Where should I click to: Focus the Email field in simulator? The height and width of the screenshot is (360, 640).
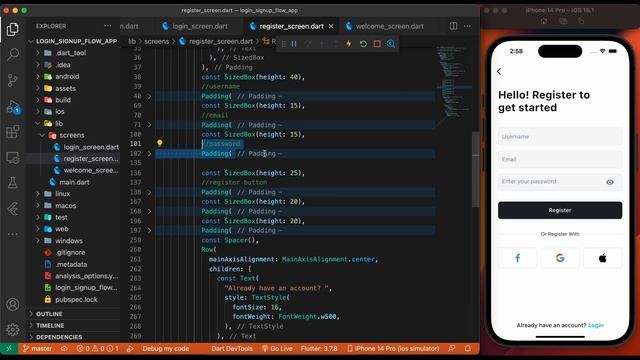[x=560, y=159]
